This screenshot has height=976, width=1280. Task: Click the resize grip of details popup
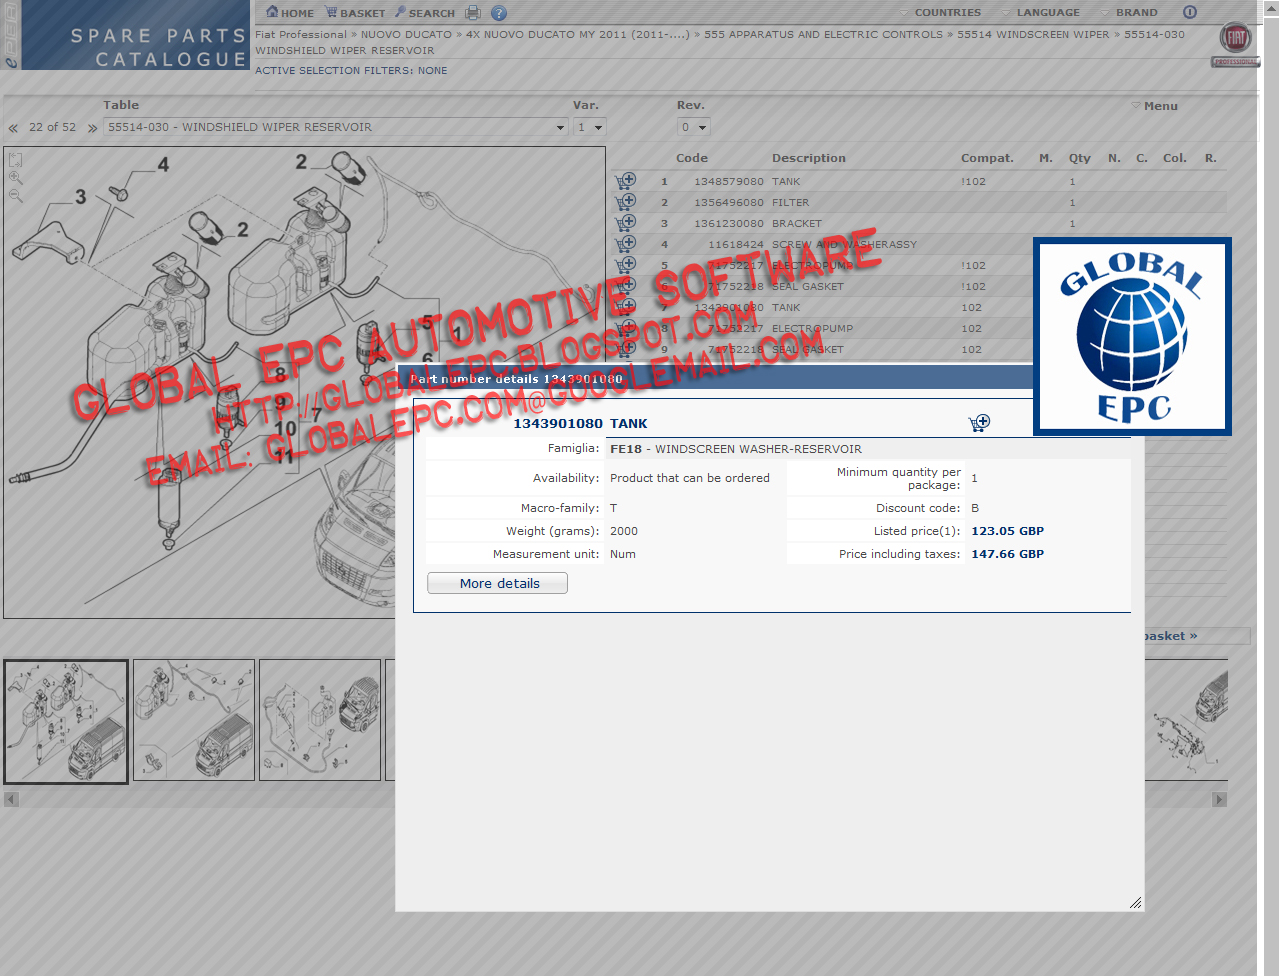click(1135, 903)
